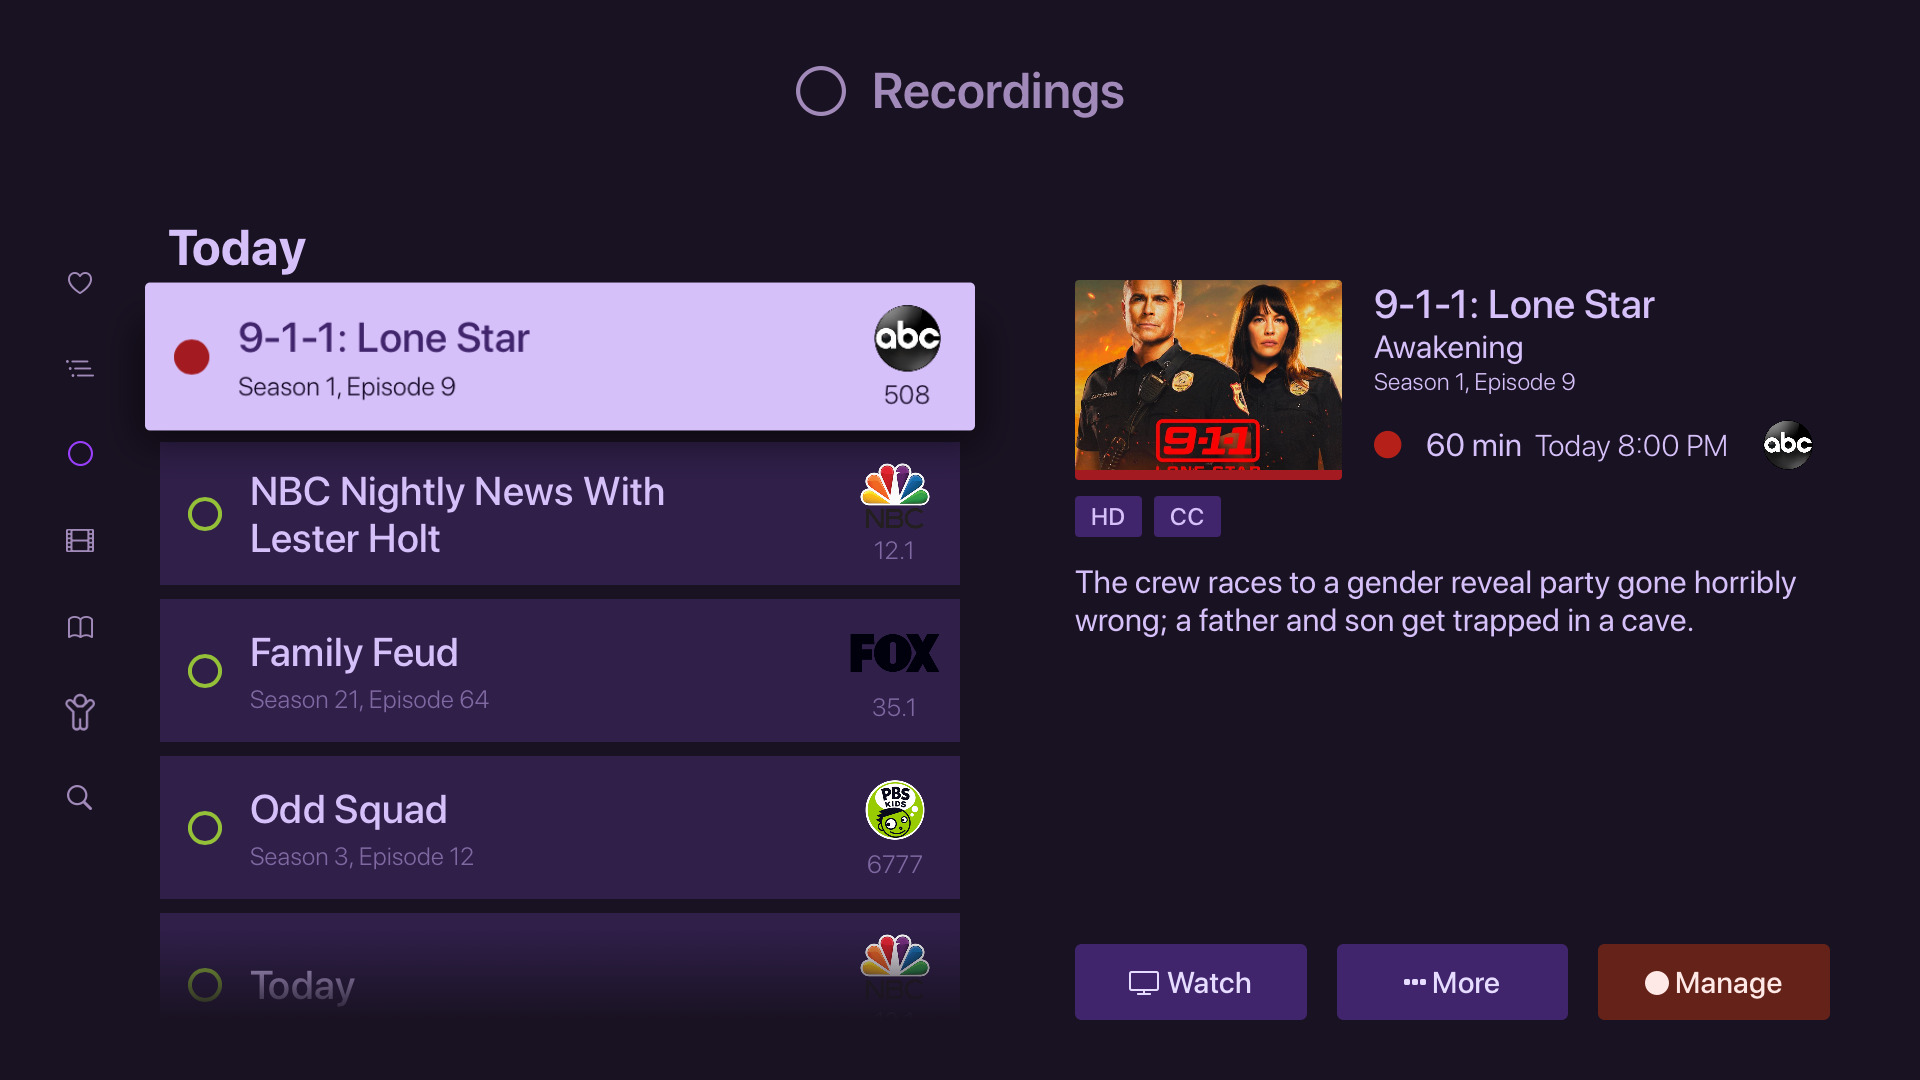
Task: Select the Odd Squad recording row
Action: 560,828
